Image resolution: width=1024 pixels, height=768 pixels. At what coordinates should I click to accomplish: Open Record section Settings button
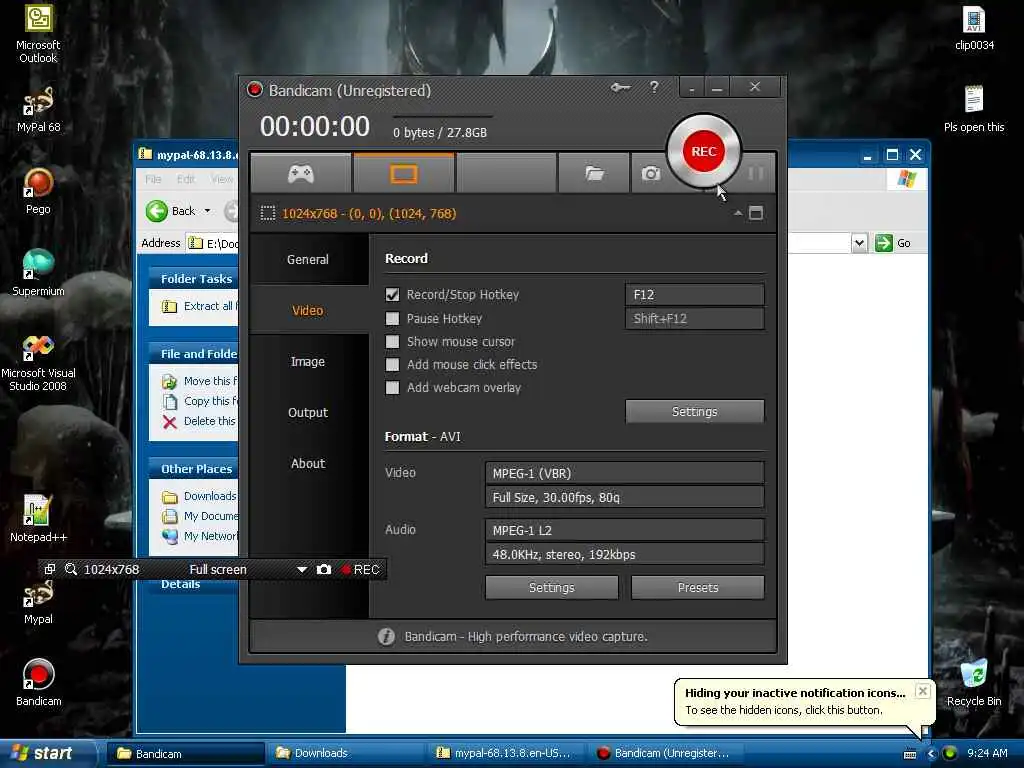coord(694,411)
